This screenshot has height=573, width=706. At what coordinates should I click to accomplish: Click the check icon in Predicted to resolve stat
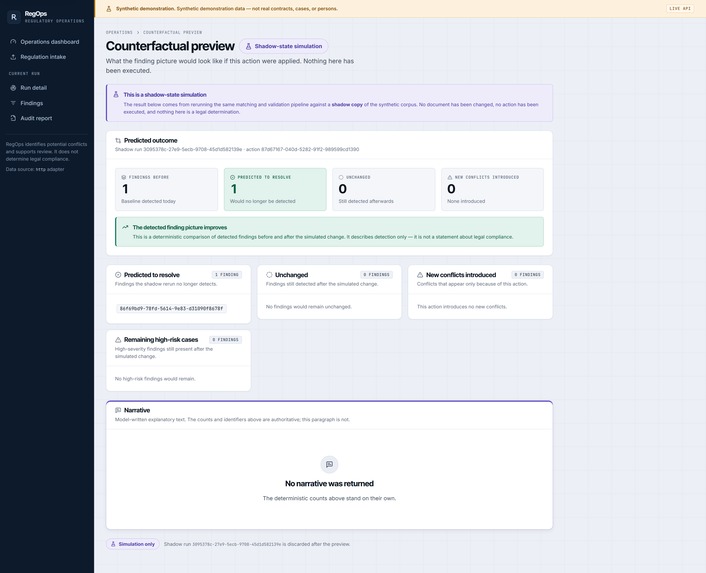[233, 177]
